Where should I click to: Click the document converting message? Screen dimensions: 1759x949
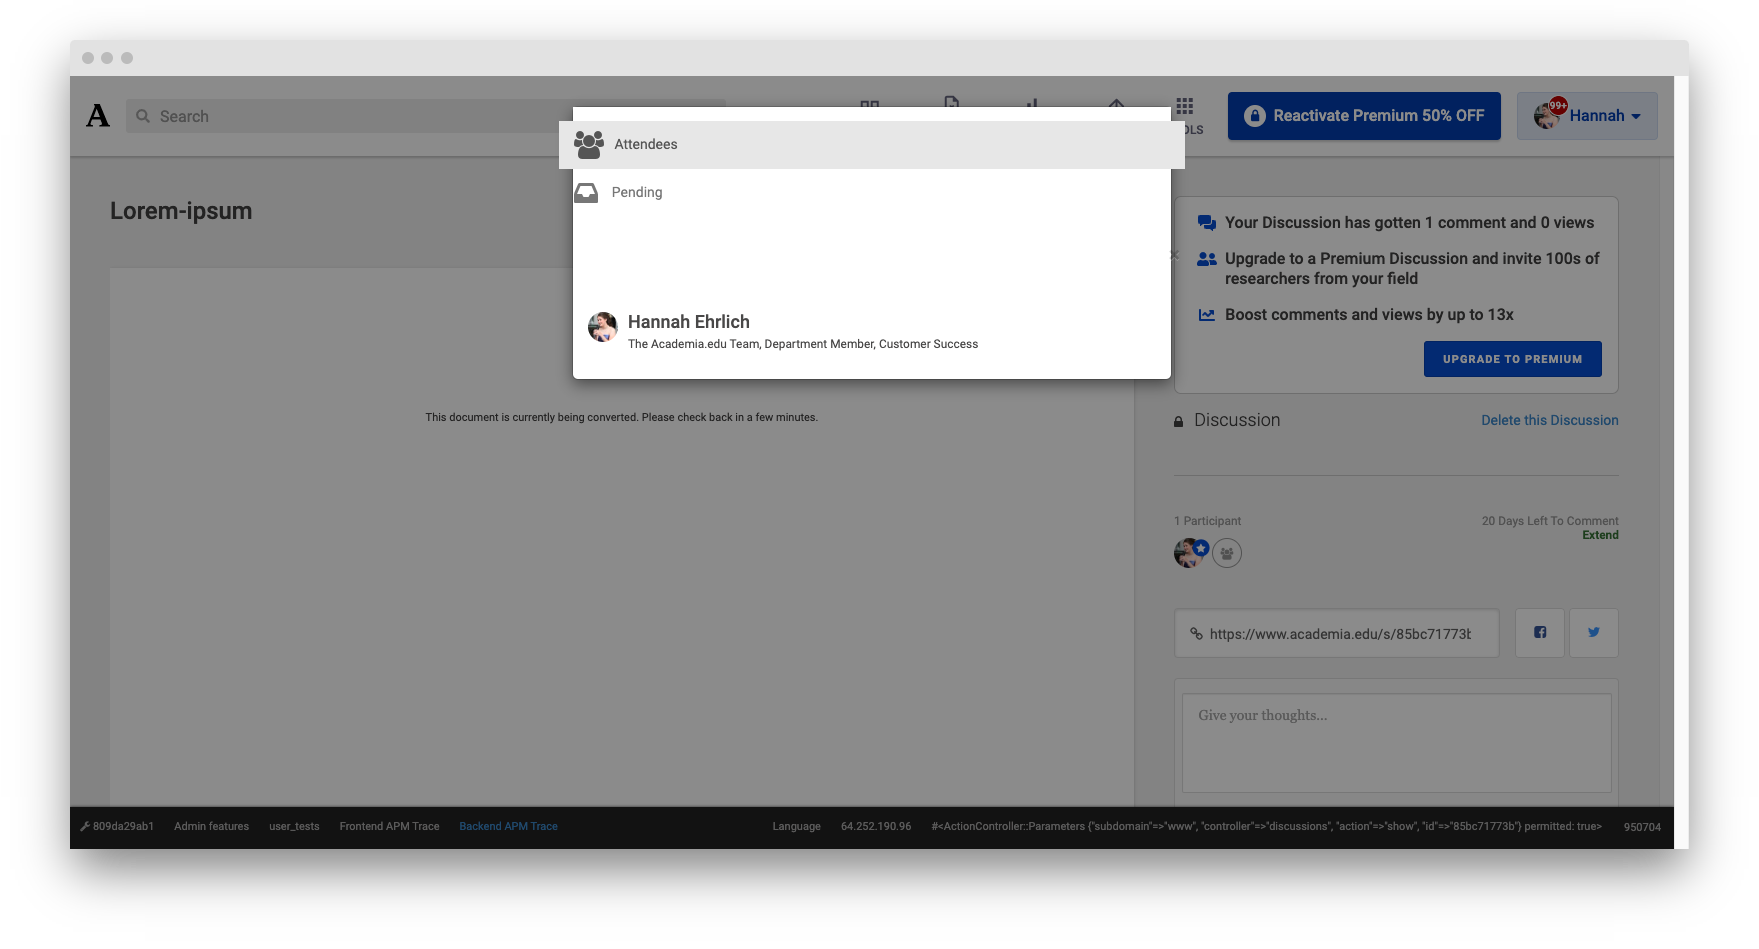pyautogui.click(x=621, y=417)
